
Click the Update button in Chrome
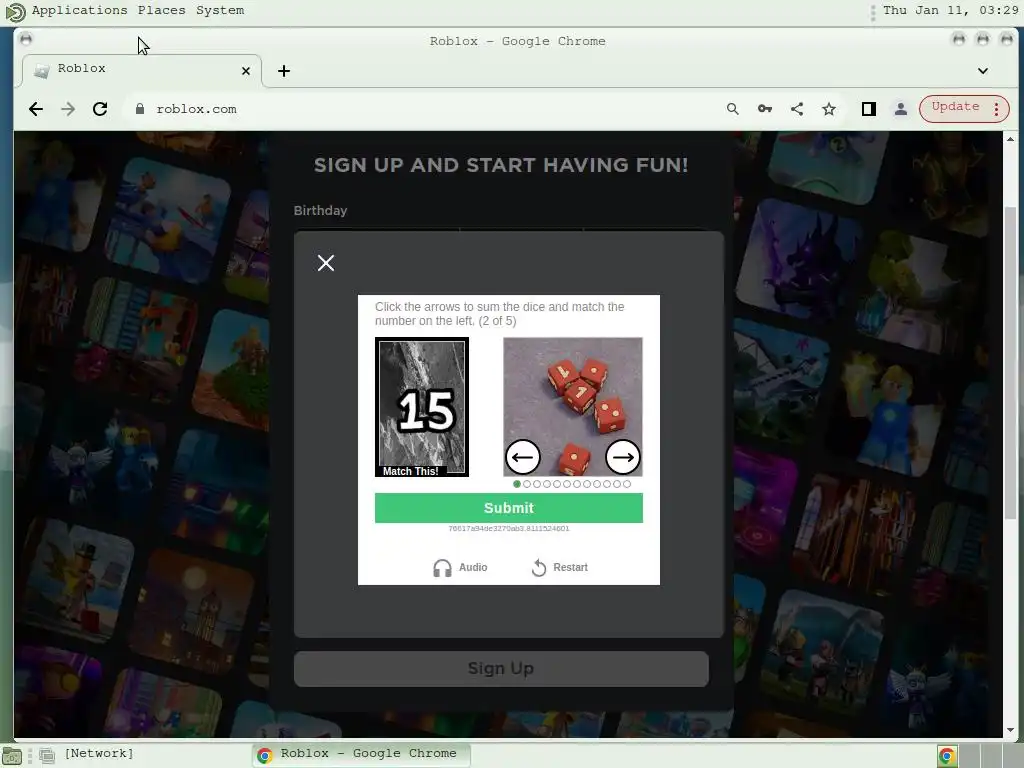tap(955, 107)
